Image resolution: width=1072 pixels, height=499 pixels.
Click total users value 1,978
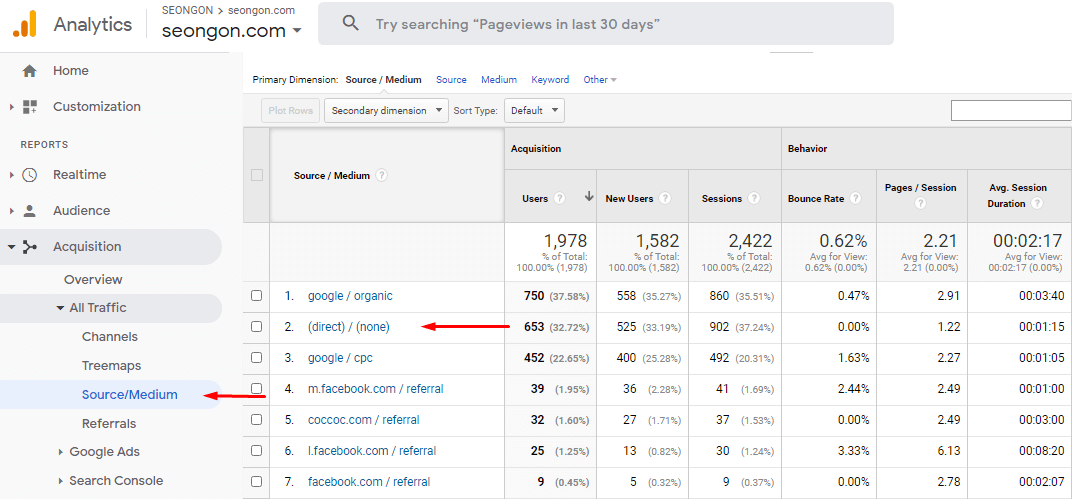(x=565, y=241)
